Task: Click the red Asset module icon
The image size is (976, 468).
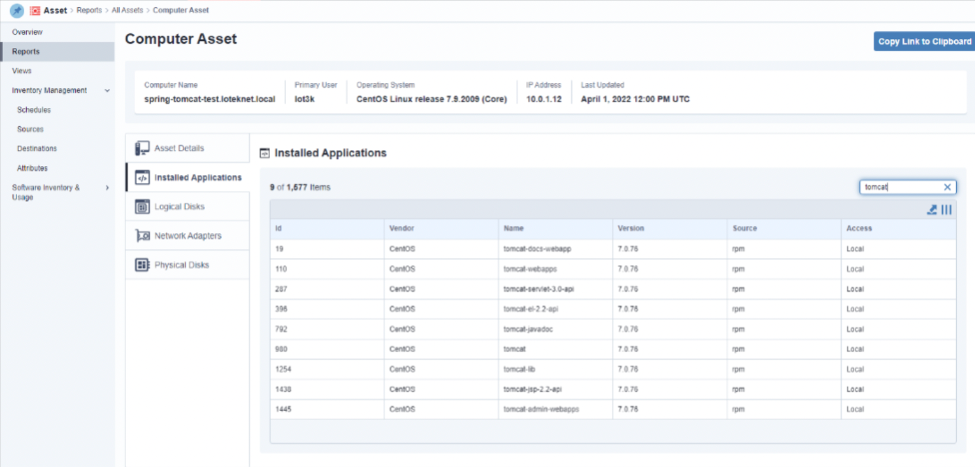Action: (35, 11)
